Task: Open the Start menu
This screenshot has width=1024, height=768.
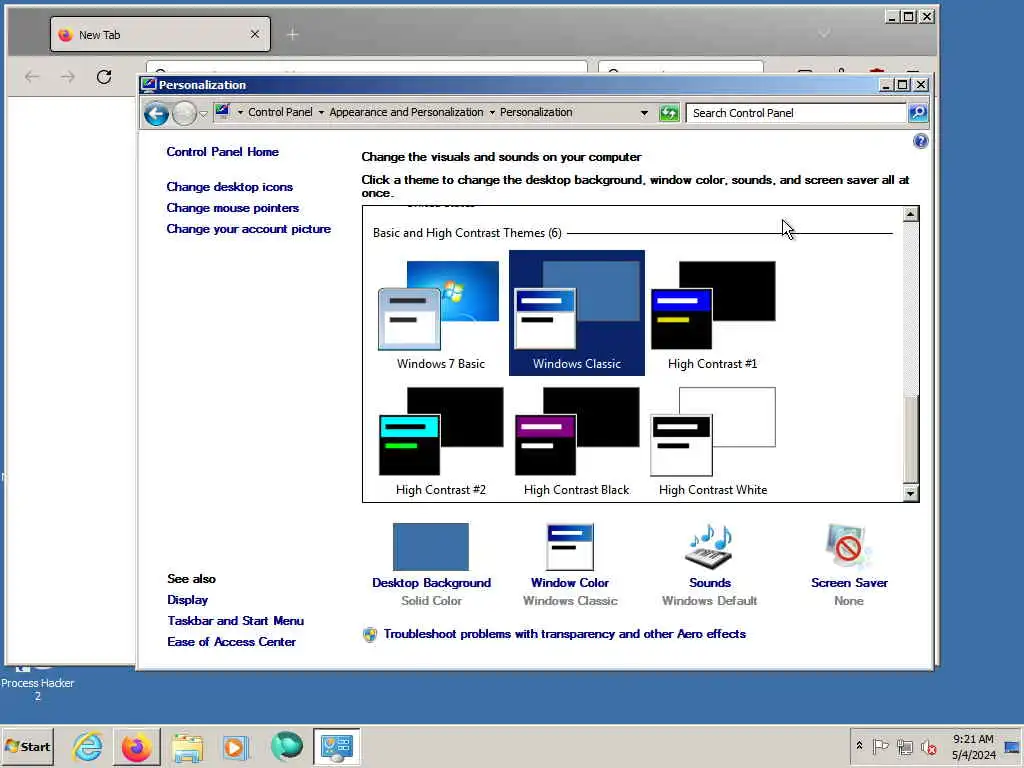Action: [27, 746]
